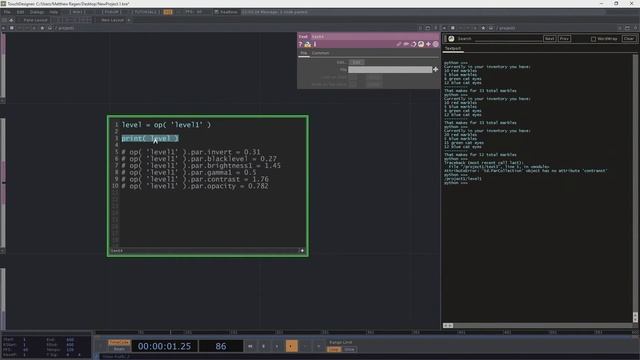Click the round face icon in parameter header
Screen dimensions: 640x360
point(421,44)
